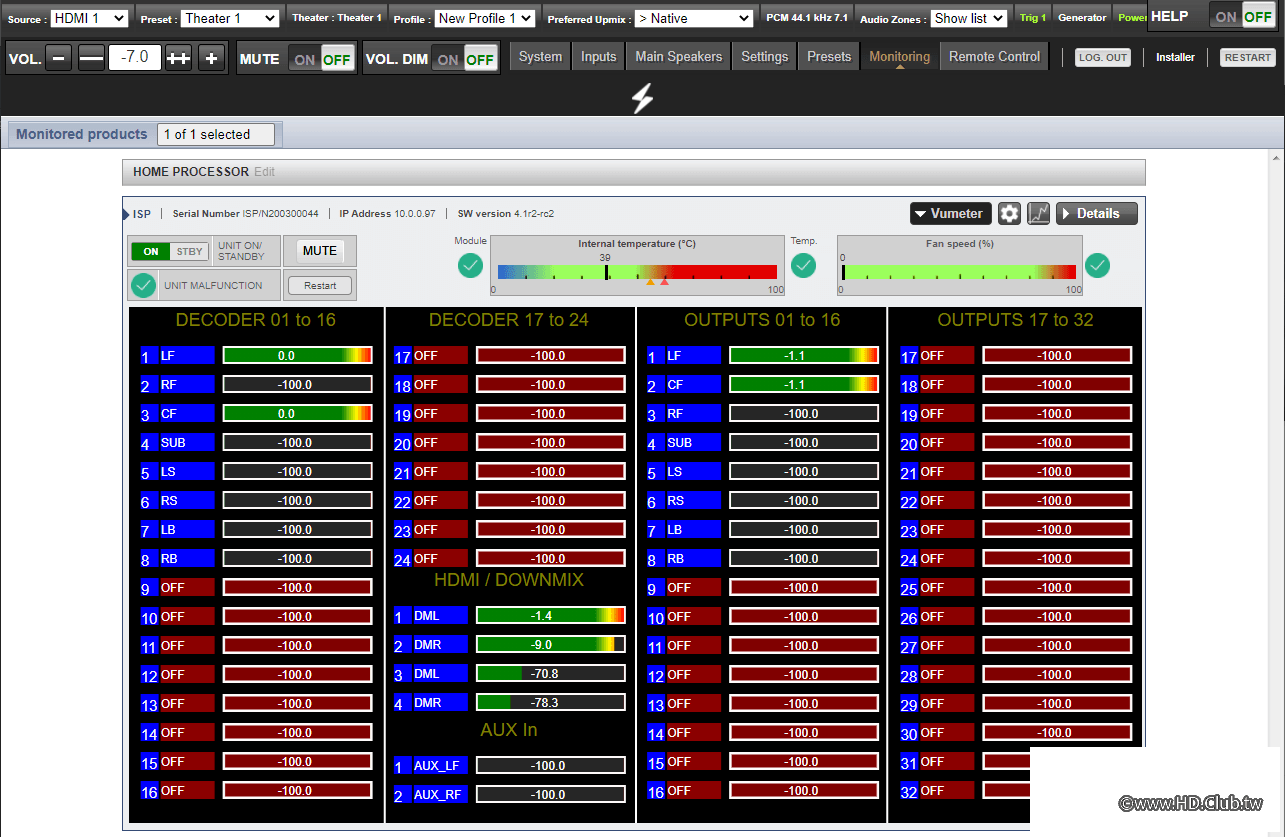Click the DMR downmix meter showing -78.3

[551, 702]
